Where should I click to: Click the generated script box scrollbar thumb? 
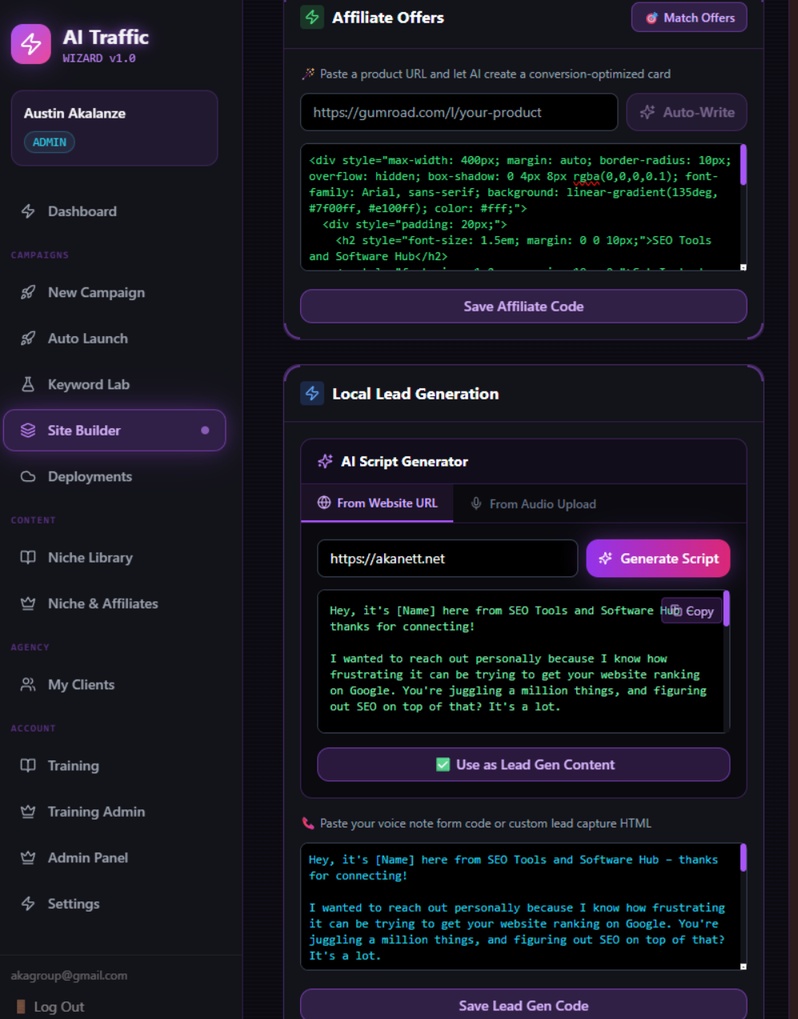(x=727, y=608)
